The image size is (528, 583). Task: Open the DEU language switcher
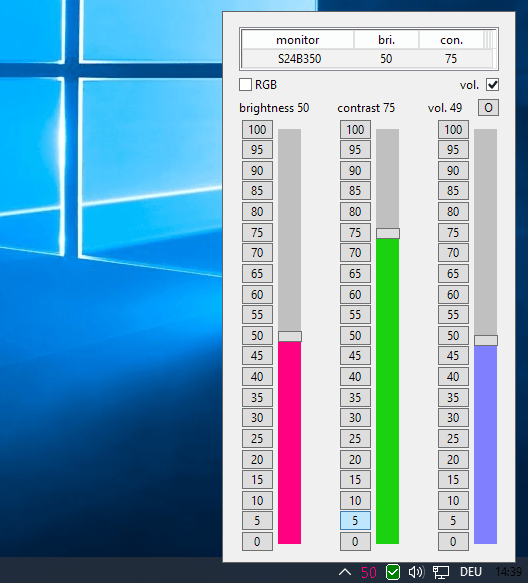[x=471, y=572]
